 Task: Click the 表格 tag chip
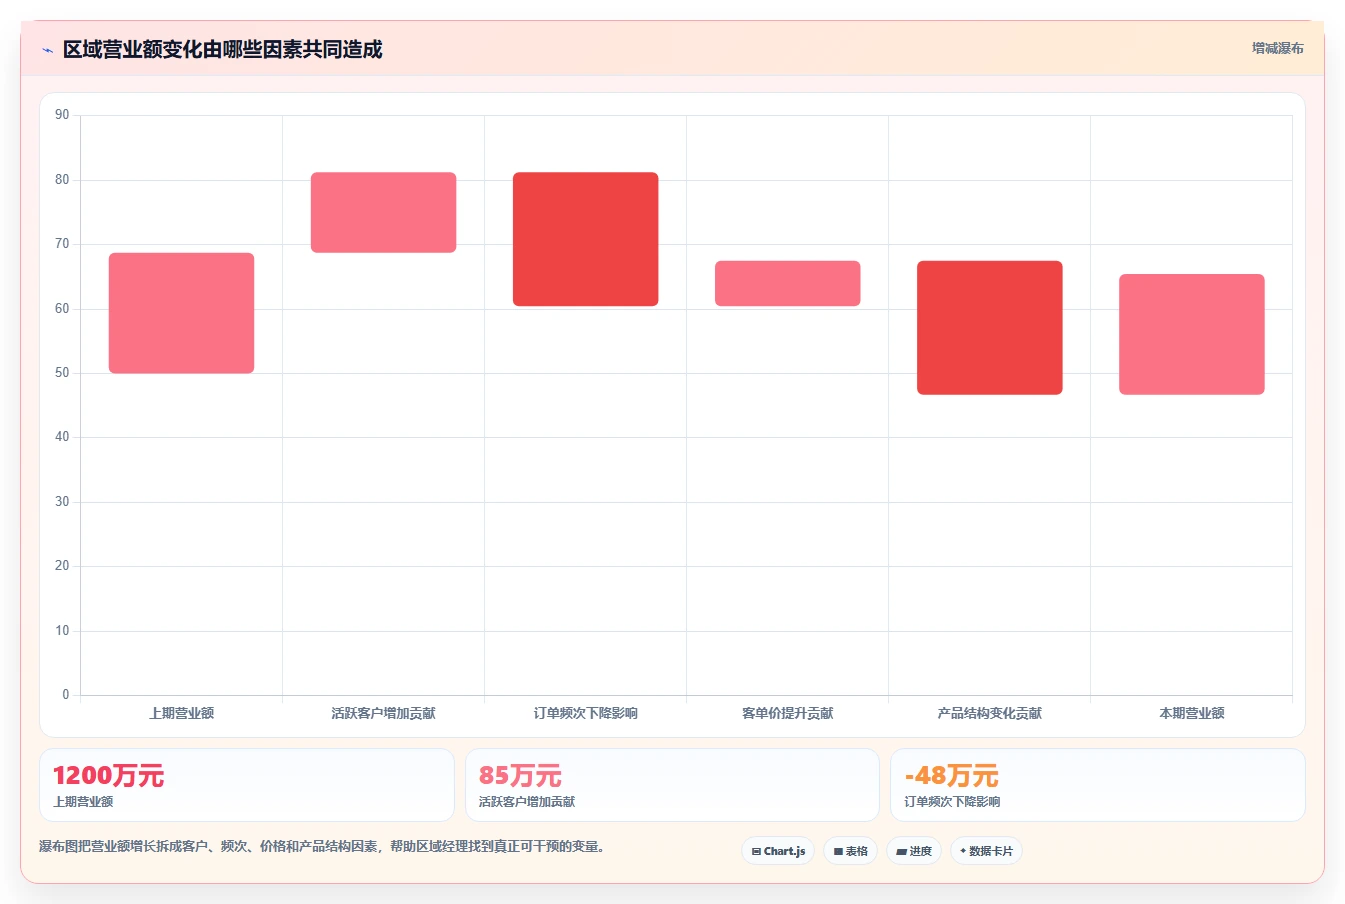click(x=851, y=851)
